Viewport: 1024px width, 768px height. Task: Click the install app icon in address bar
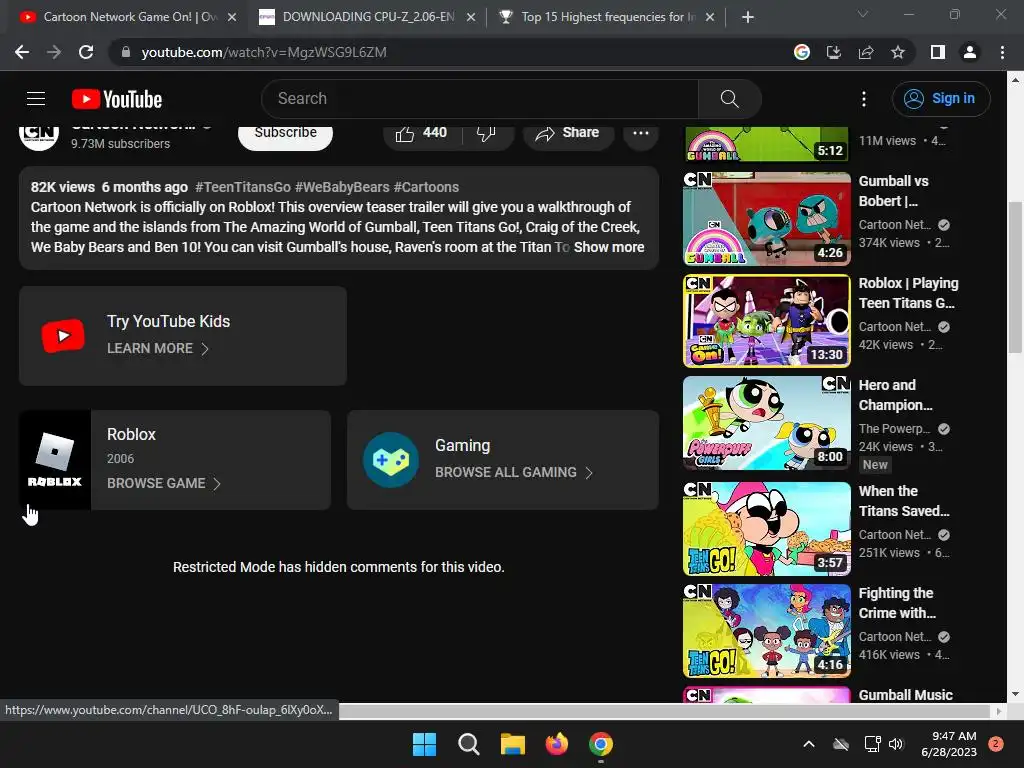click(x=833, y=52)
